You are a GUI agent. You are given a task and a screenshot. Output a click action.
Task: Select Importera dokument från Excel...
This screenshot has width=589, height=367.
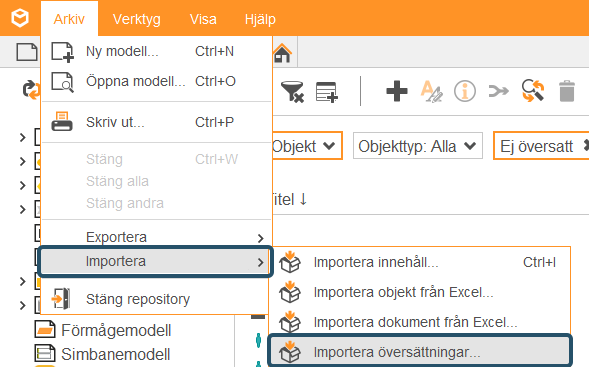tap(419, 322)
